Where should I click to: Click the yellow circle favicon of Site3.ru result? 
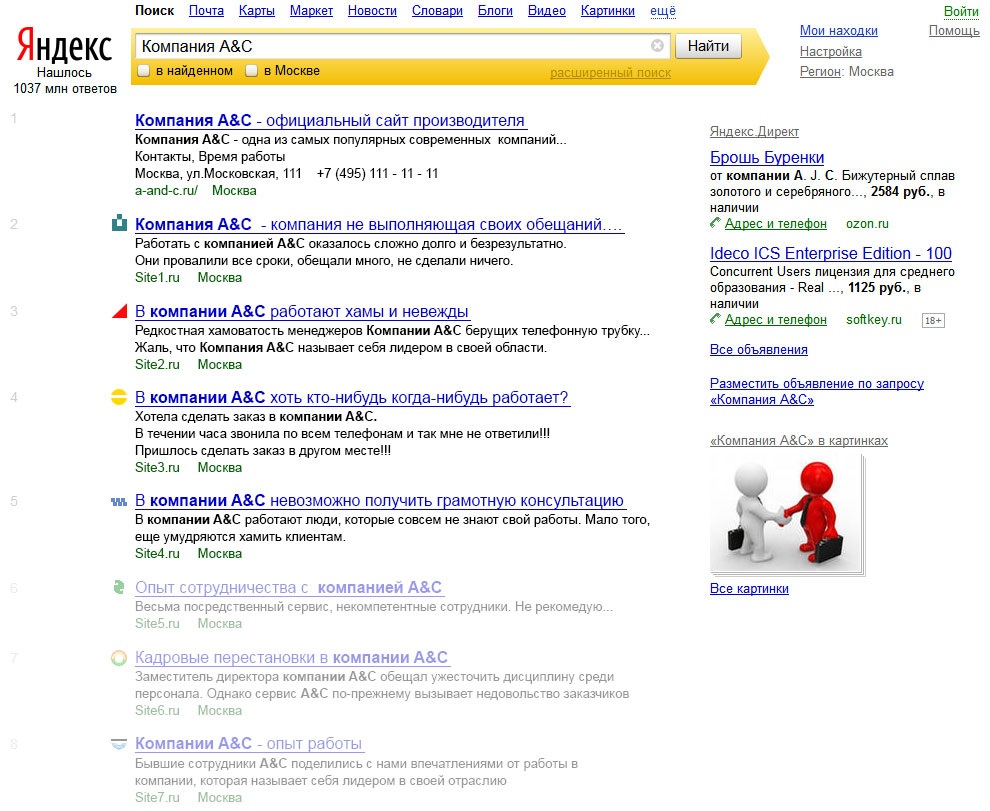pos(119,397)
